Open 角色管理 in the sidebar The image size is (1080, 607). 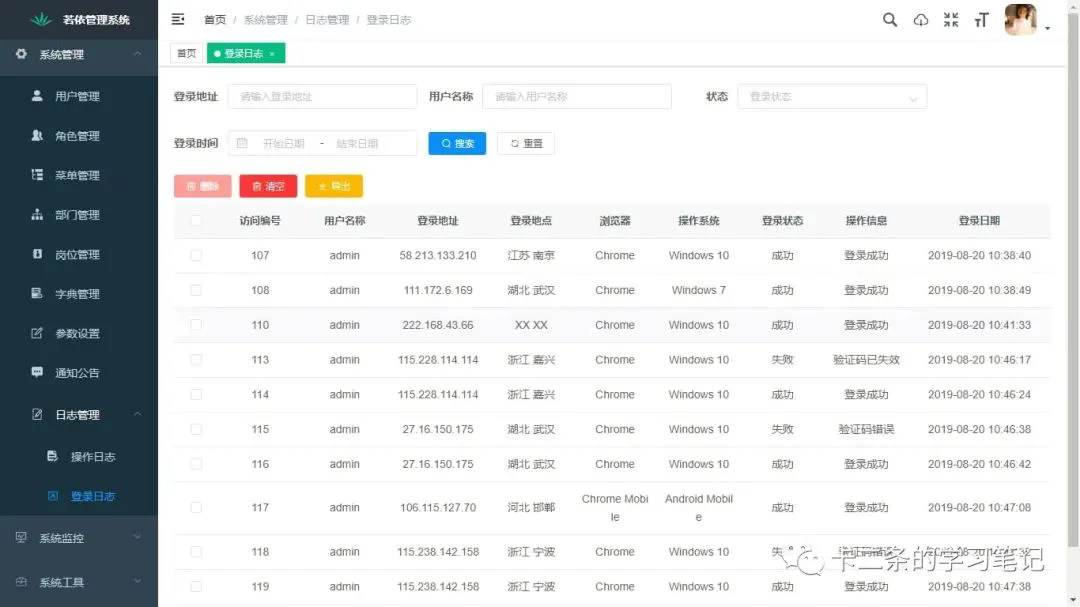(x=79, y=136)
